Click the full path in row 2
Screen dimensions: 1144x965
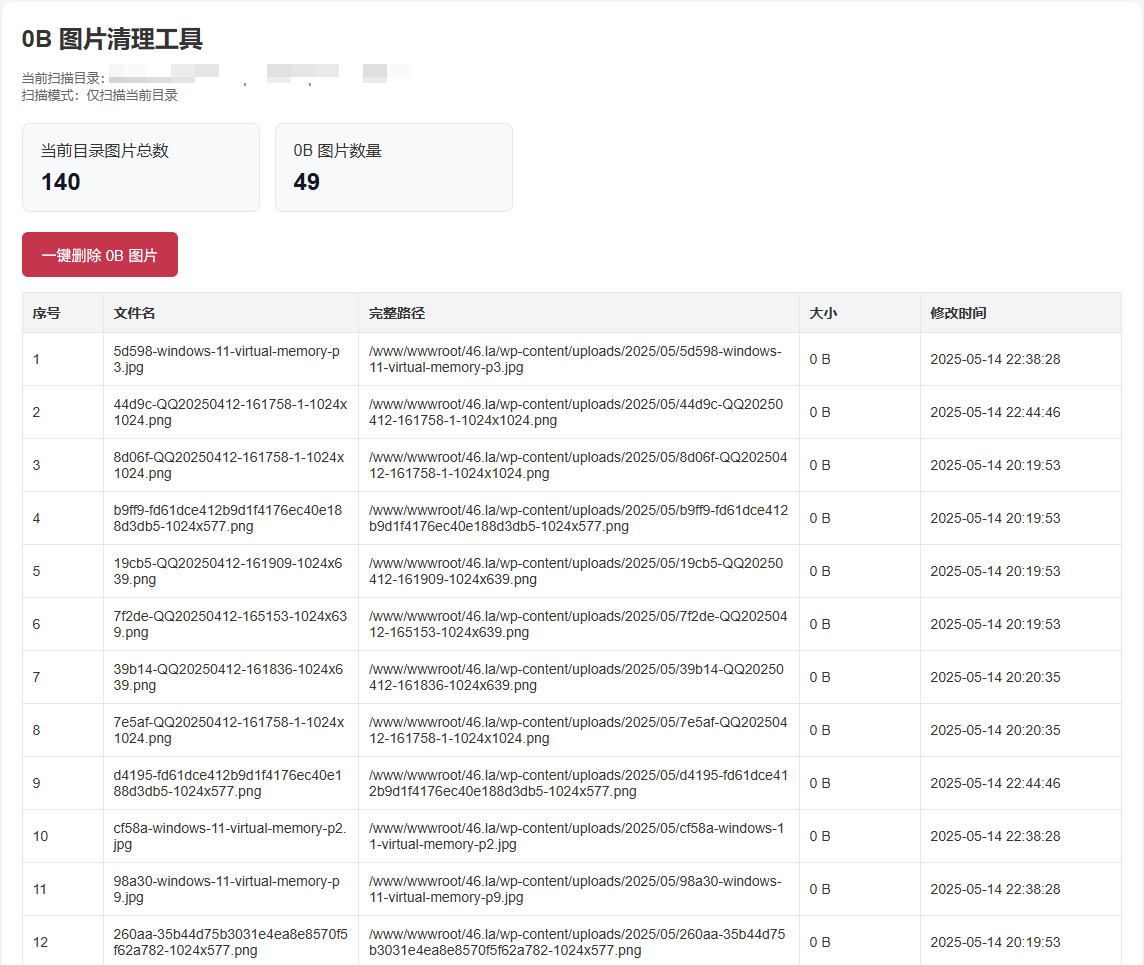click(576, 412)
